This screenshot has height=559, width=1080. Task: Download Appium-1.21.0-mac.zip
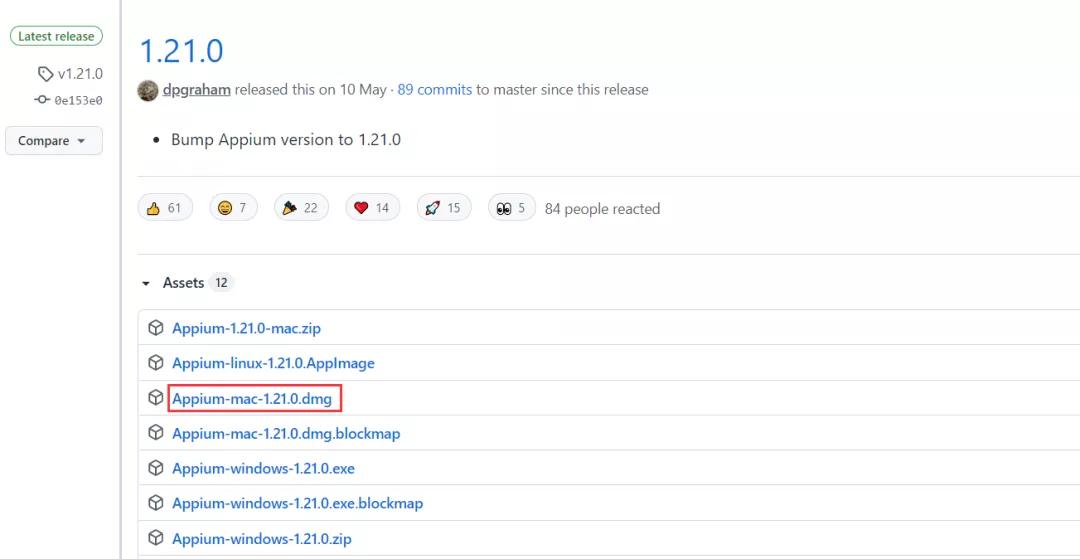(247, 328)
